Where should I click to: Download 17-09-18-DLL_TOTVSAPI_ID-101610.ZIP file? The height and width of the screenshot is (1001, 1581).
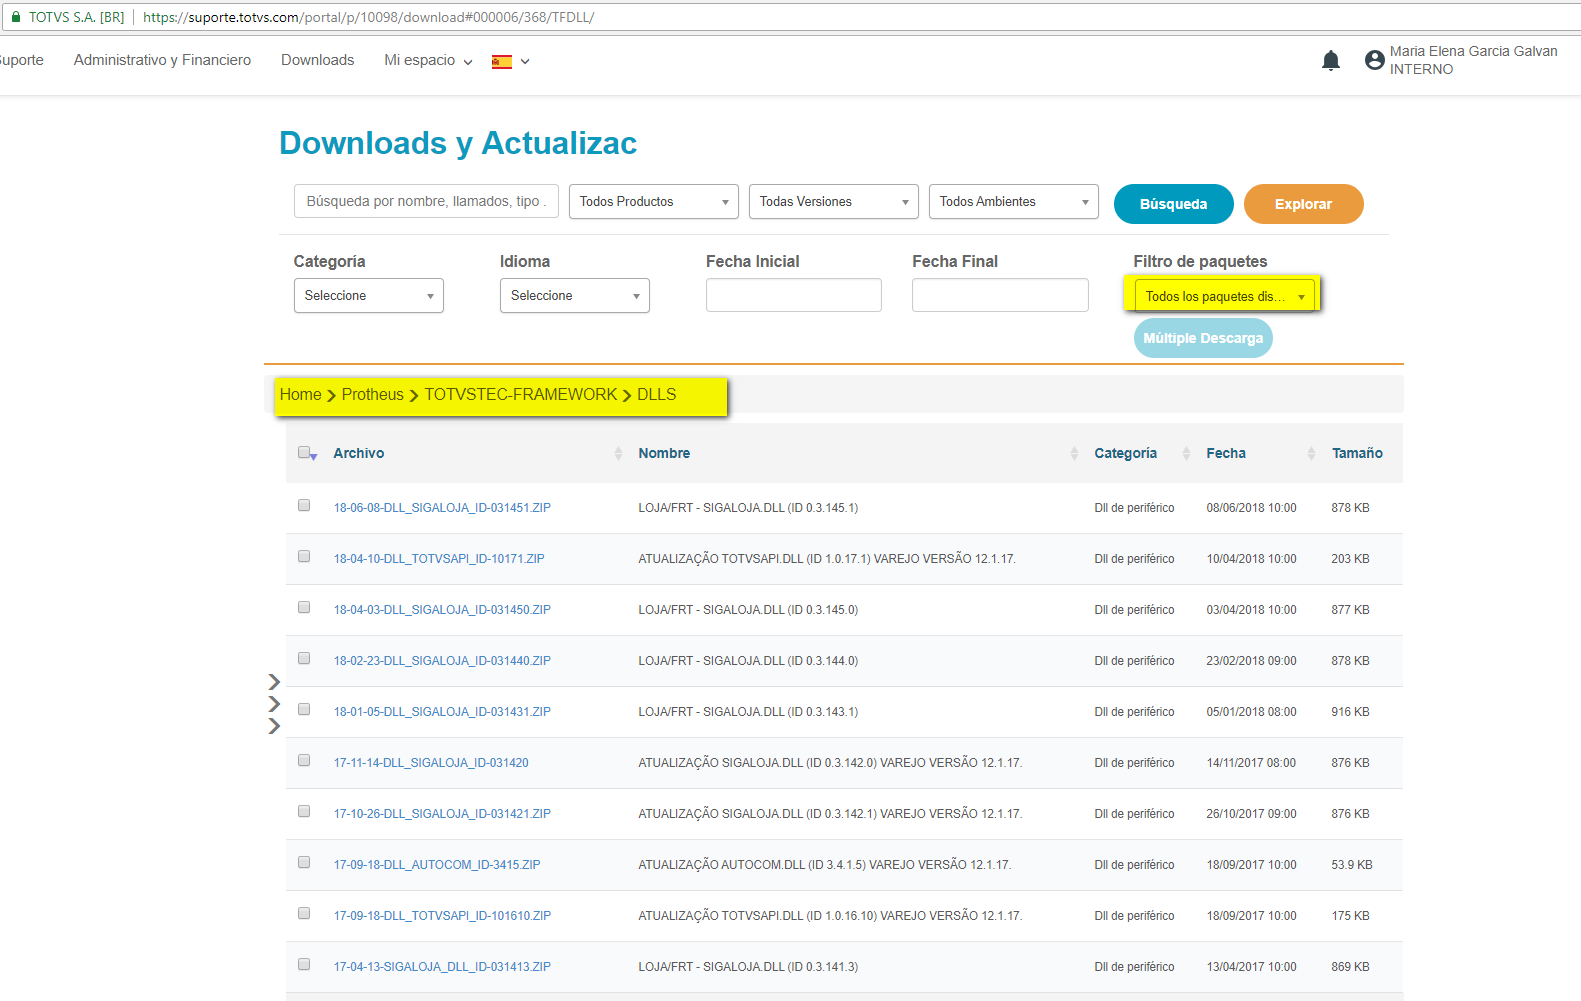click(442, 916)
